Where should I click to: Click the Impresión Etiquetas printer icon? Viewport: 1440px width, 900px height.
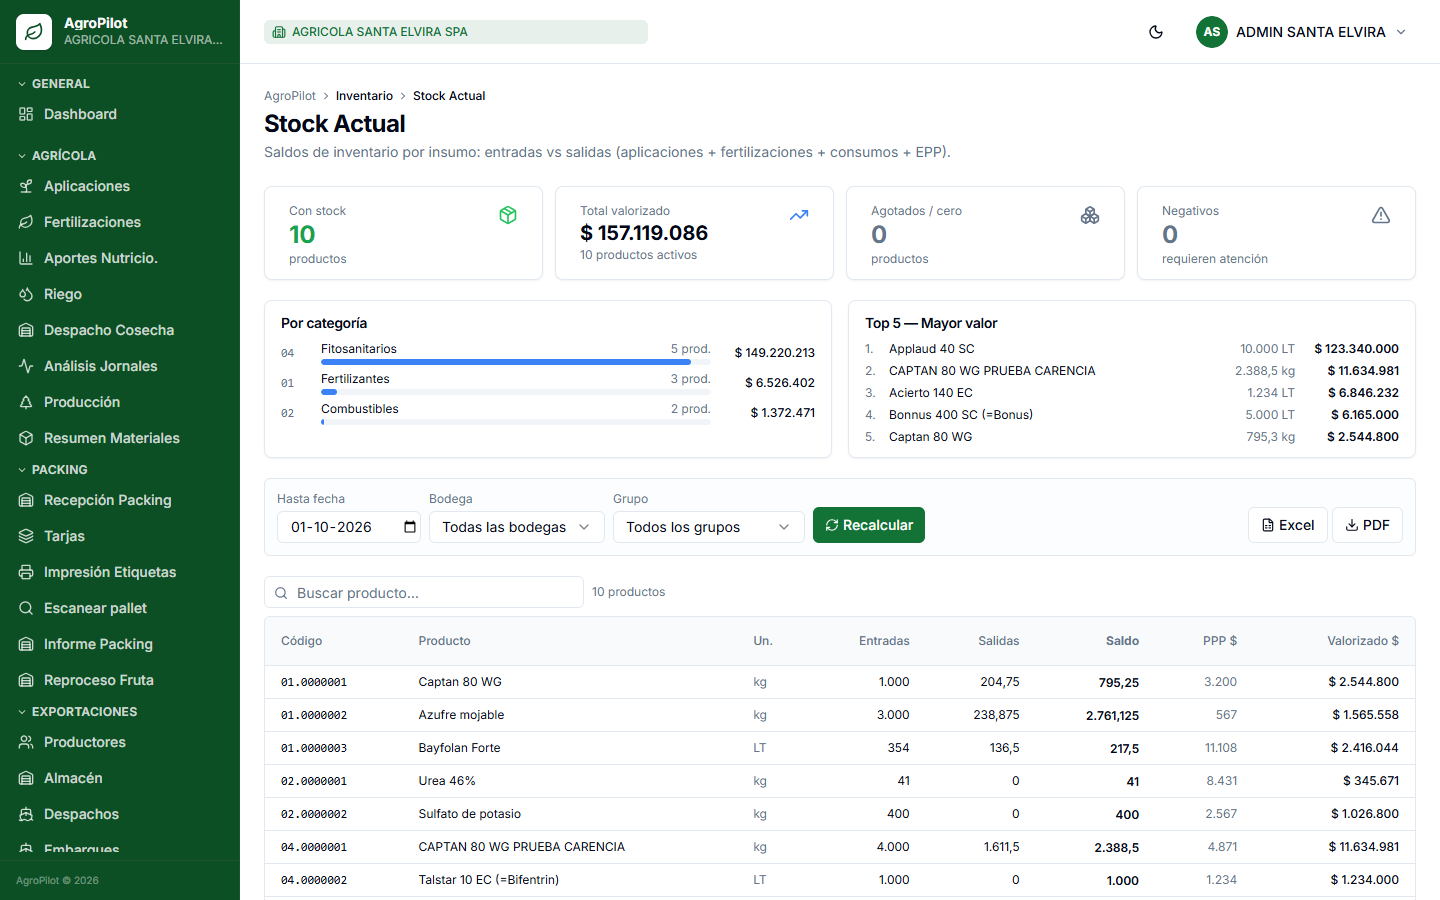(26, 572)
